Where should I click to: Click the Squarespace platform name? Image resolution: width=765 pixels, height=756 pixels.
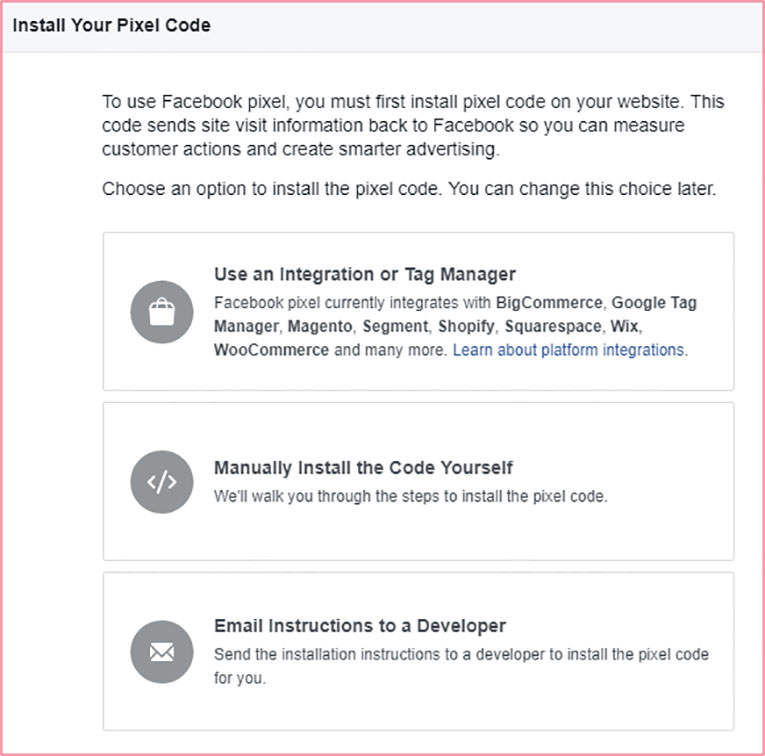(553, 326)
